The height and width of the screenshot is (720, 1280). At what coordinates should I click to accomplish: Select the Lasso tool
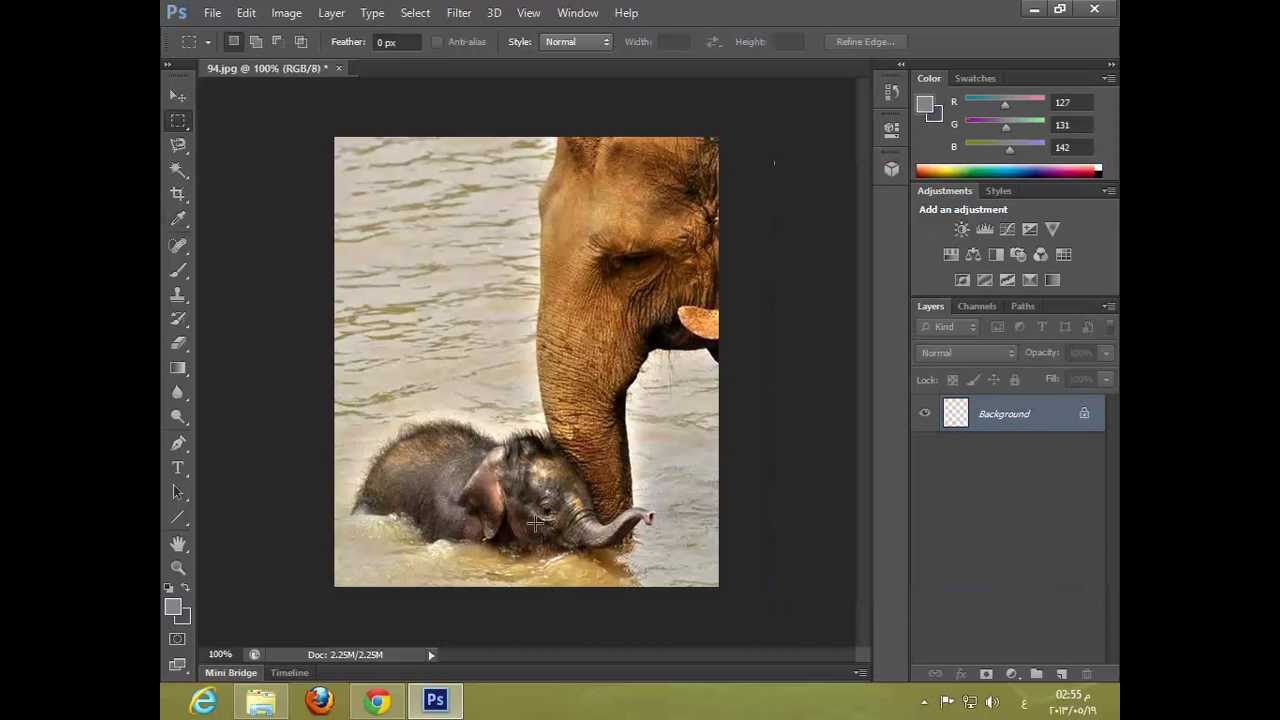tap(178, 145)
